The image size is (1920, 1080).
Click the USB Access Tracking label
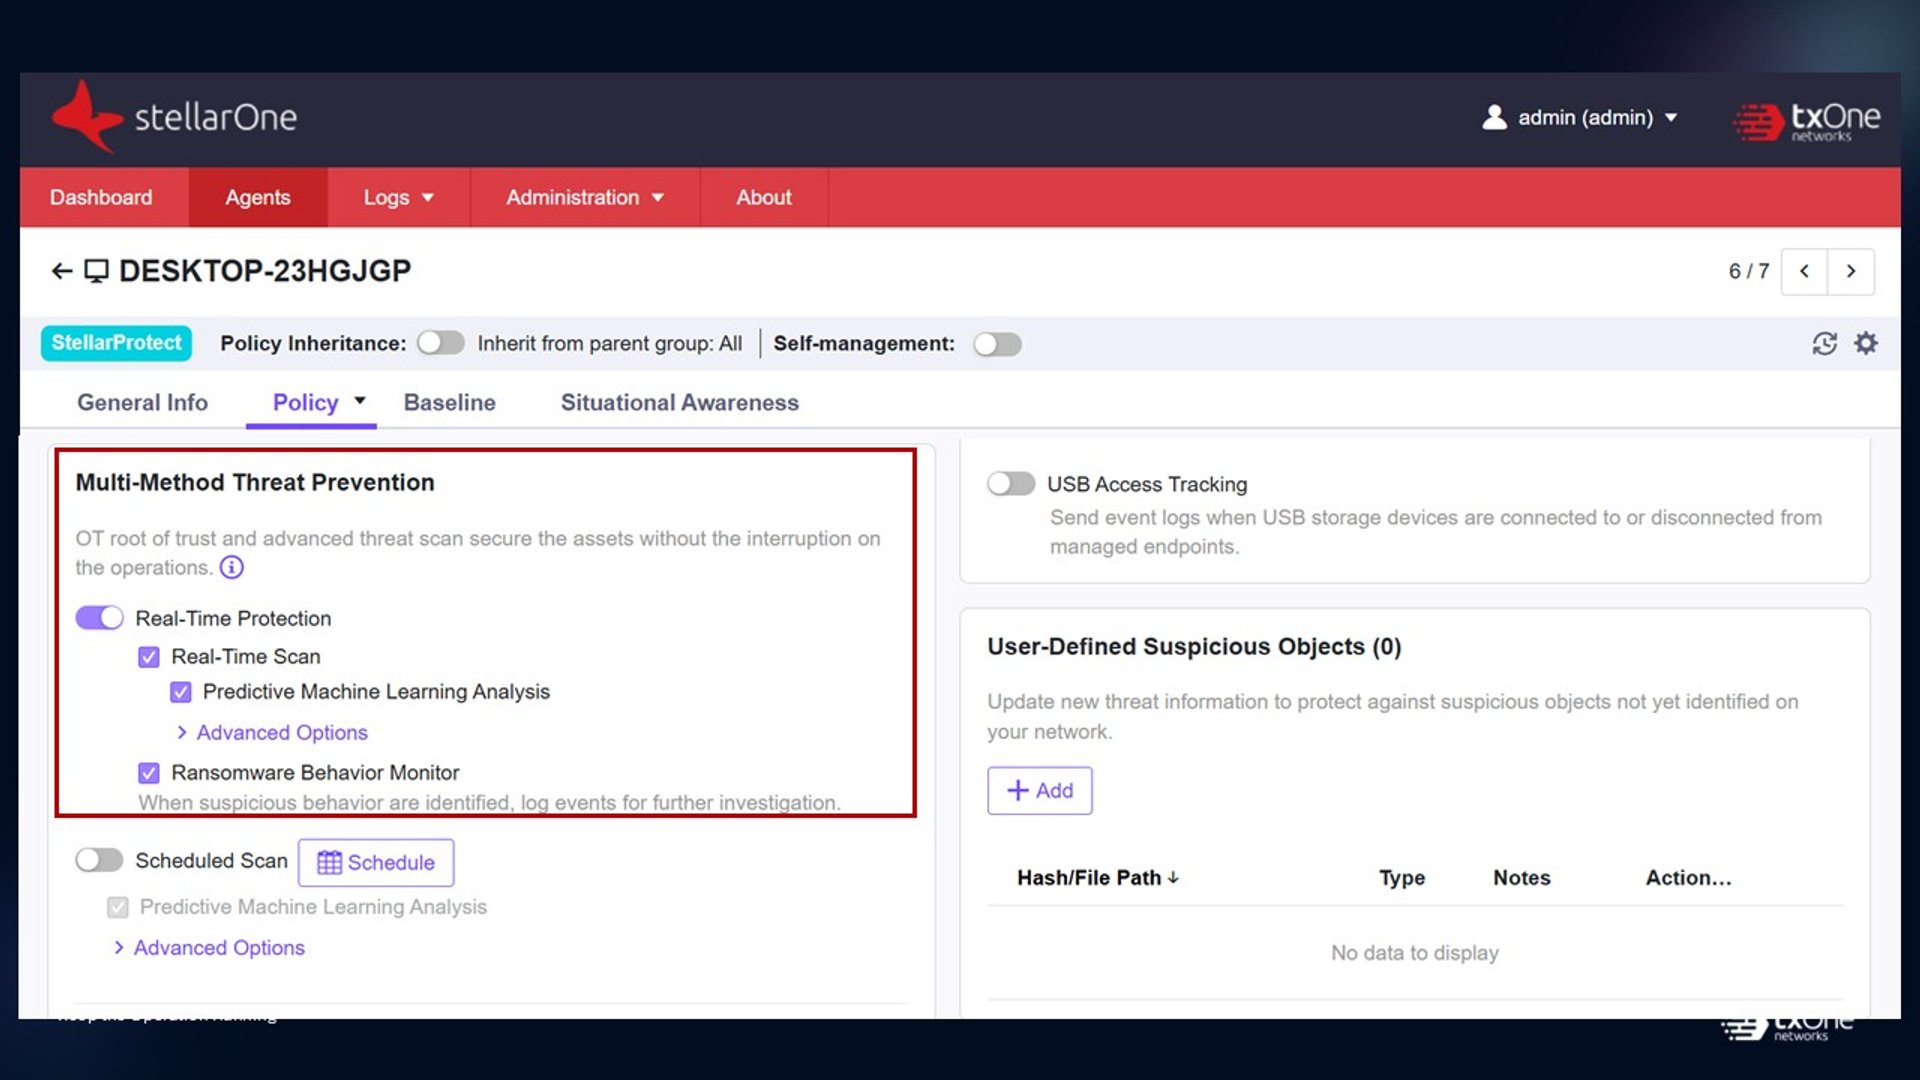tap(1147, 484)
